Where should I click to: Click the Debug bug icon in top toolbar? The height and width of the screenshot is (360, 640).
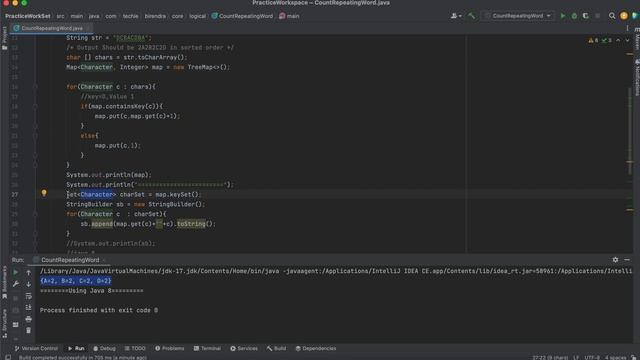click(574, 16)
